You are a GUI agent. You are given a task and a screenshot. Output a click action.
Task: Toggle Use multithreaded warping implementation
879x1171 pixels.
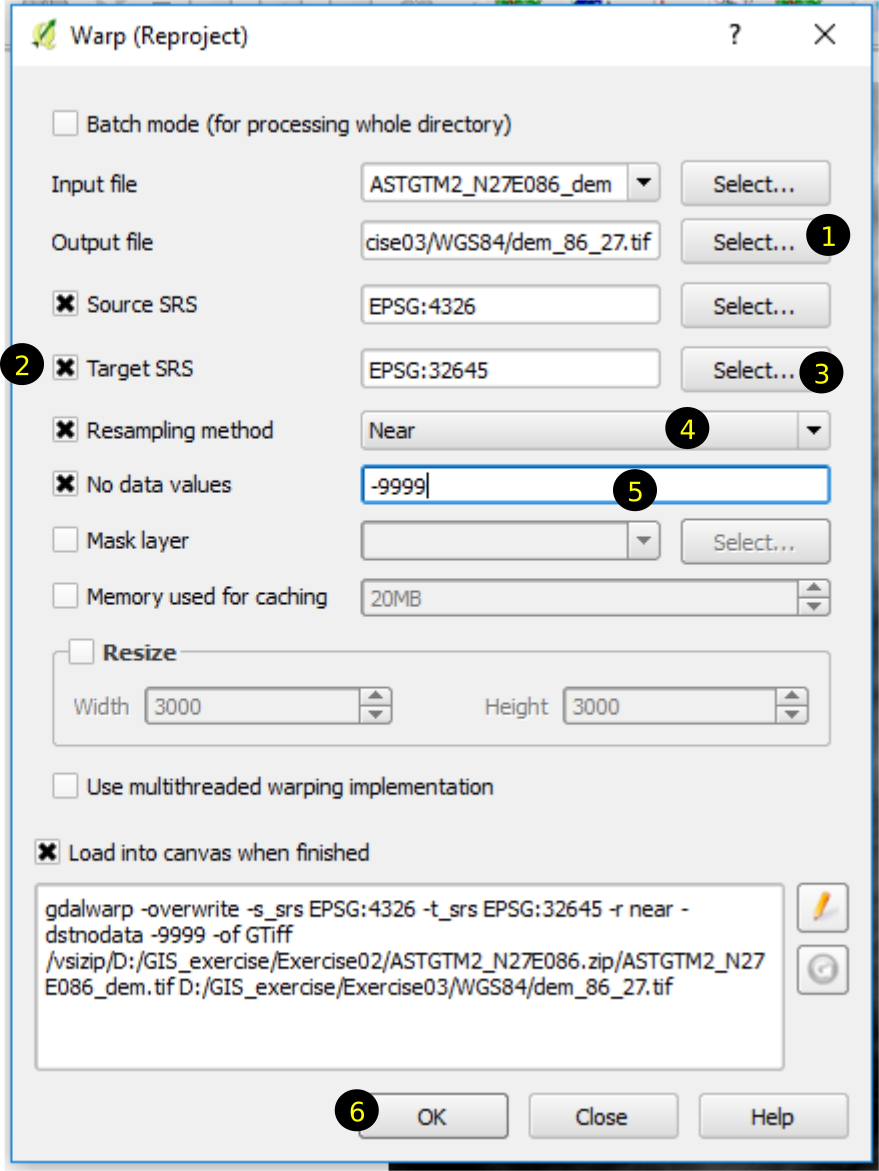click(65, 787)
